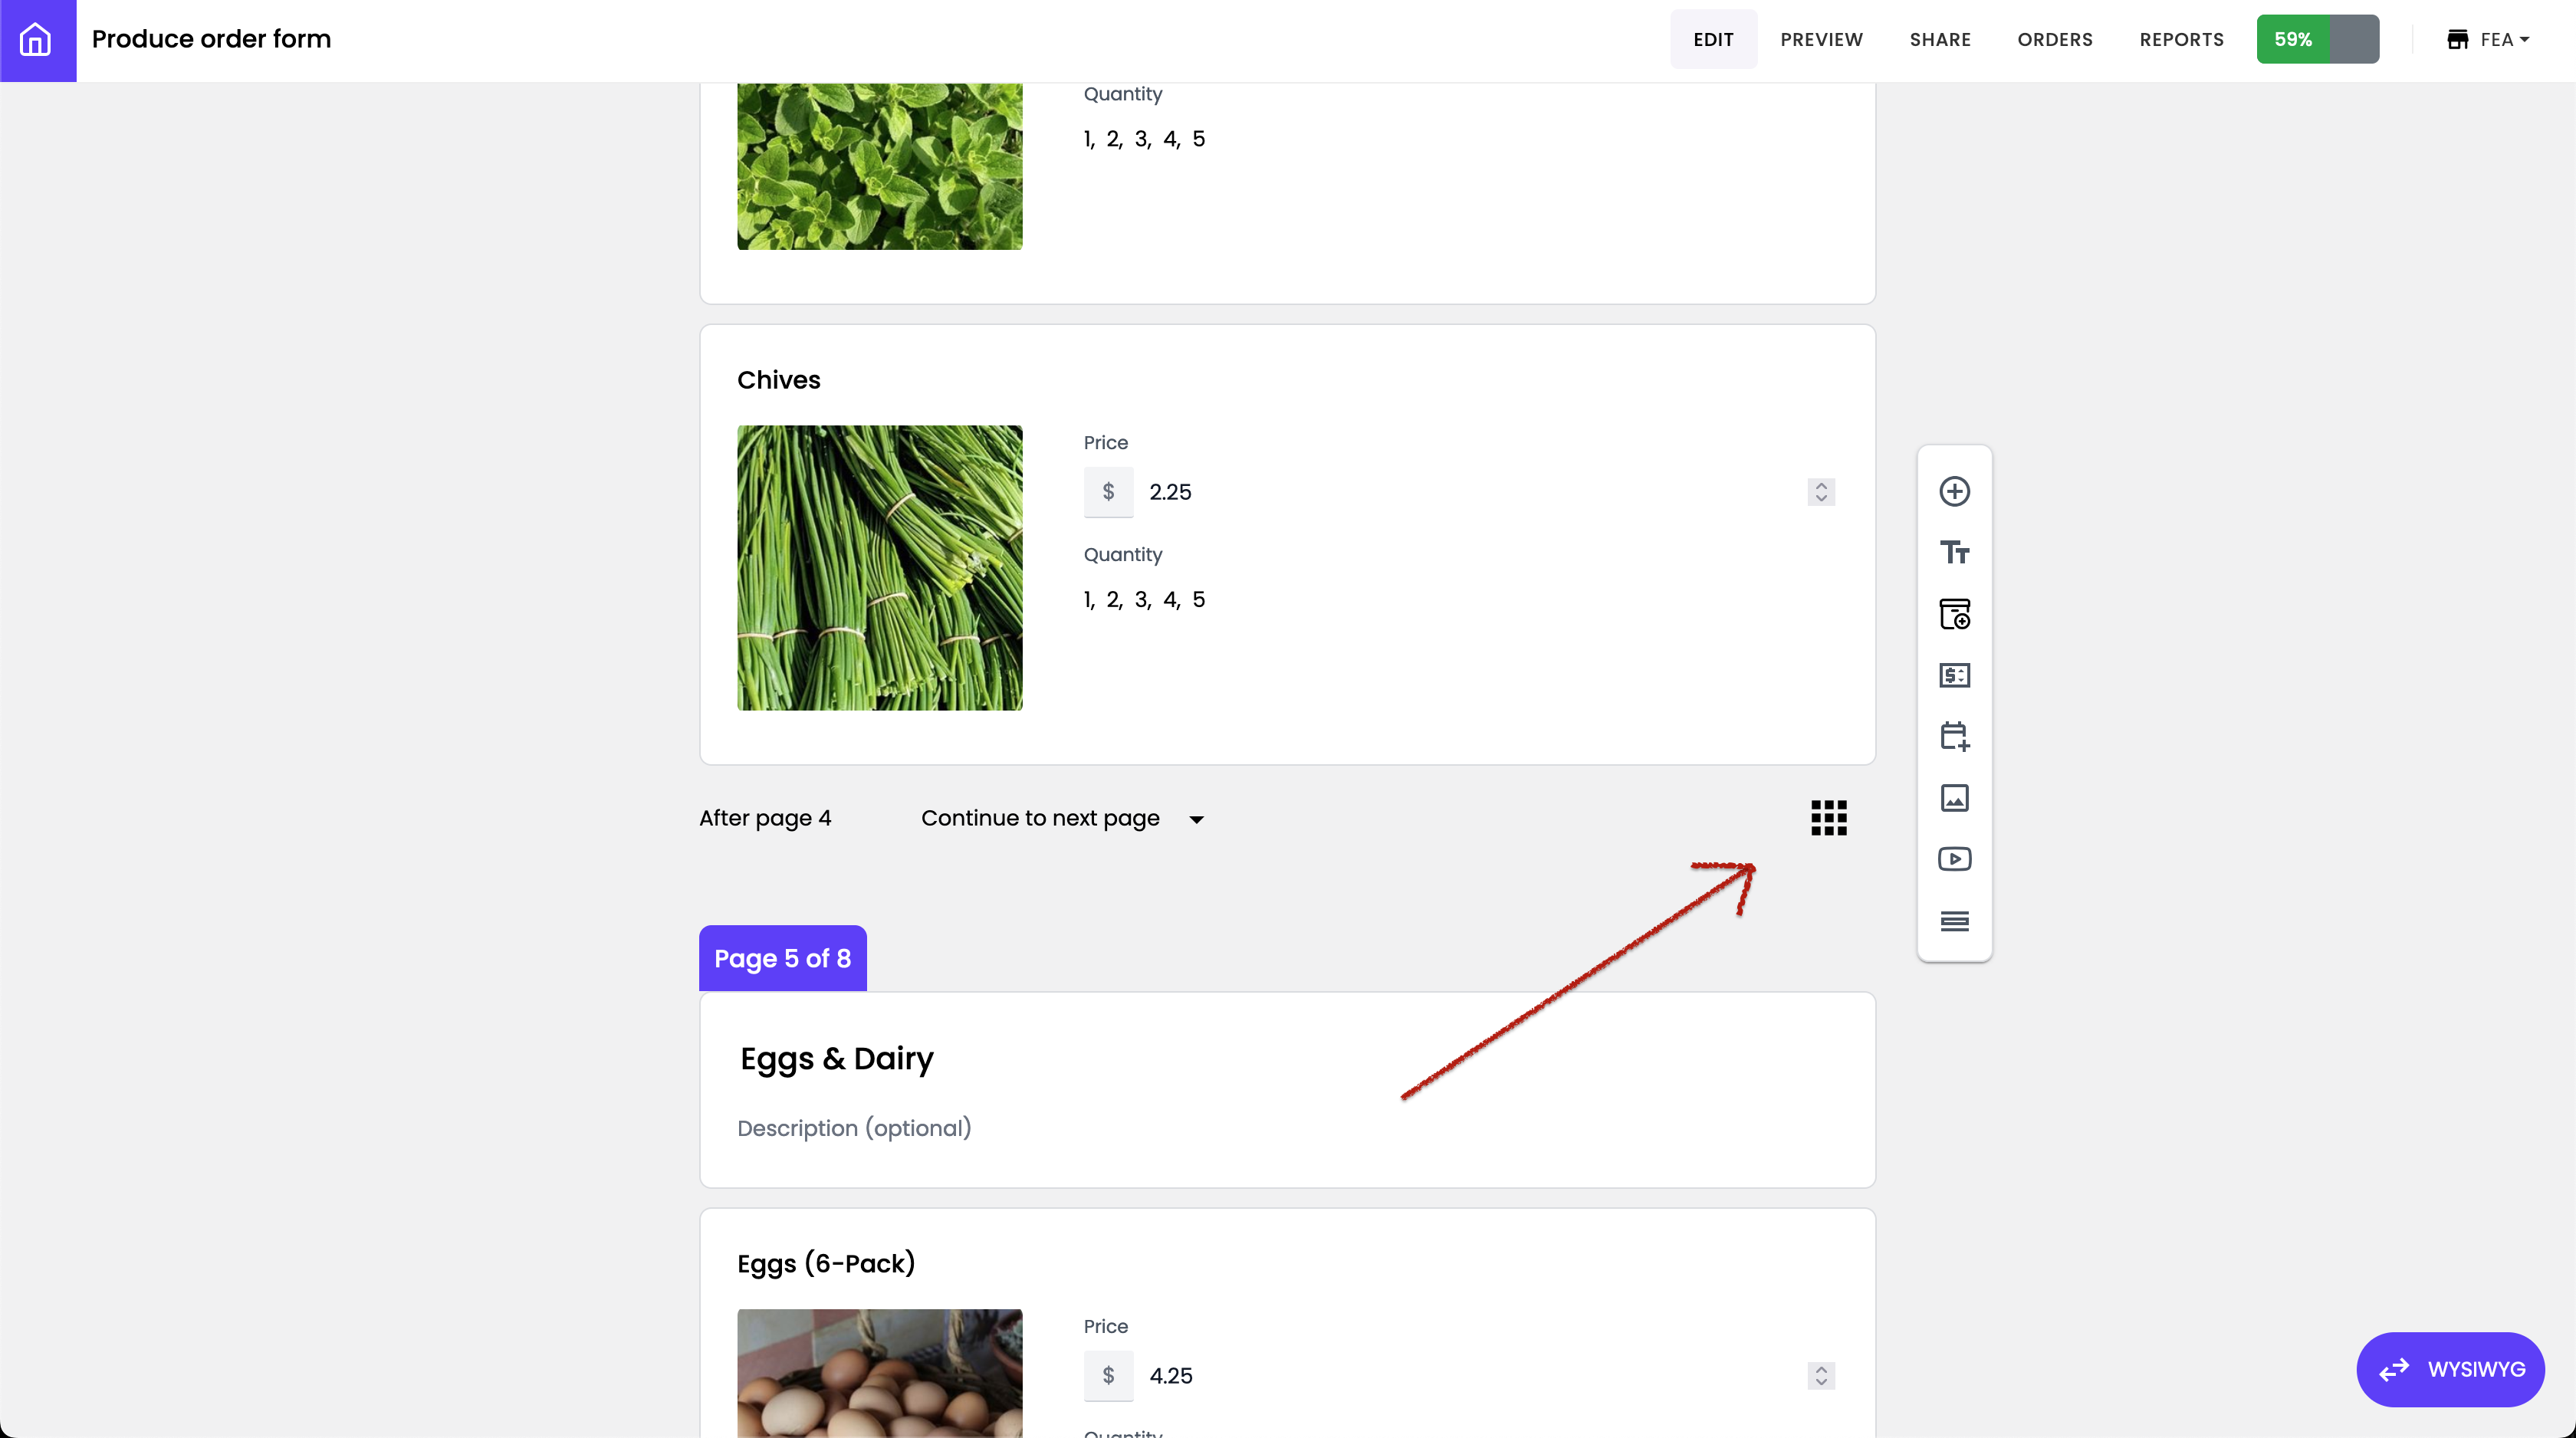Viewport: 2576px width, 1438px height.
Task: Add a text block from sidebar
Action: (1954, 552)
